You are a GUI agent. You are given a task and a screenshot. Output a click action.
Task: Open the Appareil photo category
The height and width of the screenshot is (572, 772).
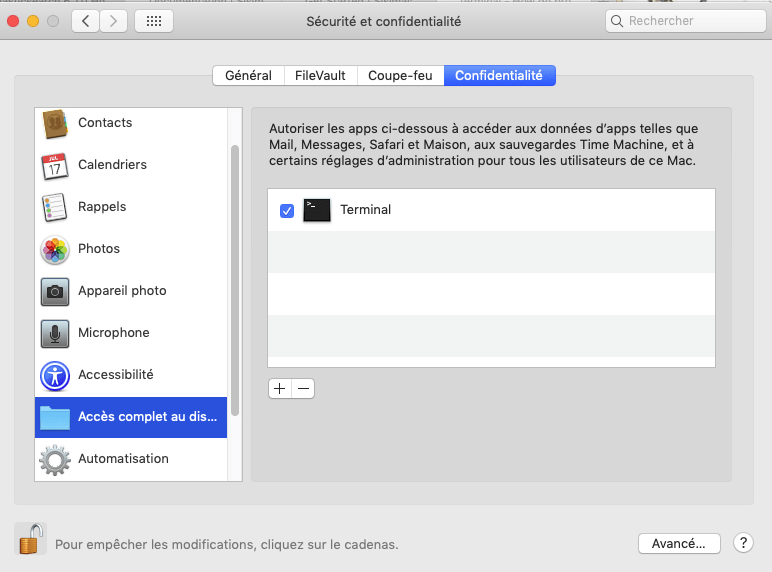(121, 291)
